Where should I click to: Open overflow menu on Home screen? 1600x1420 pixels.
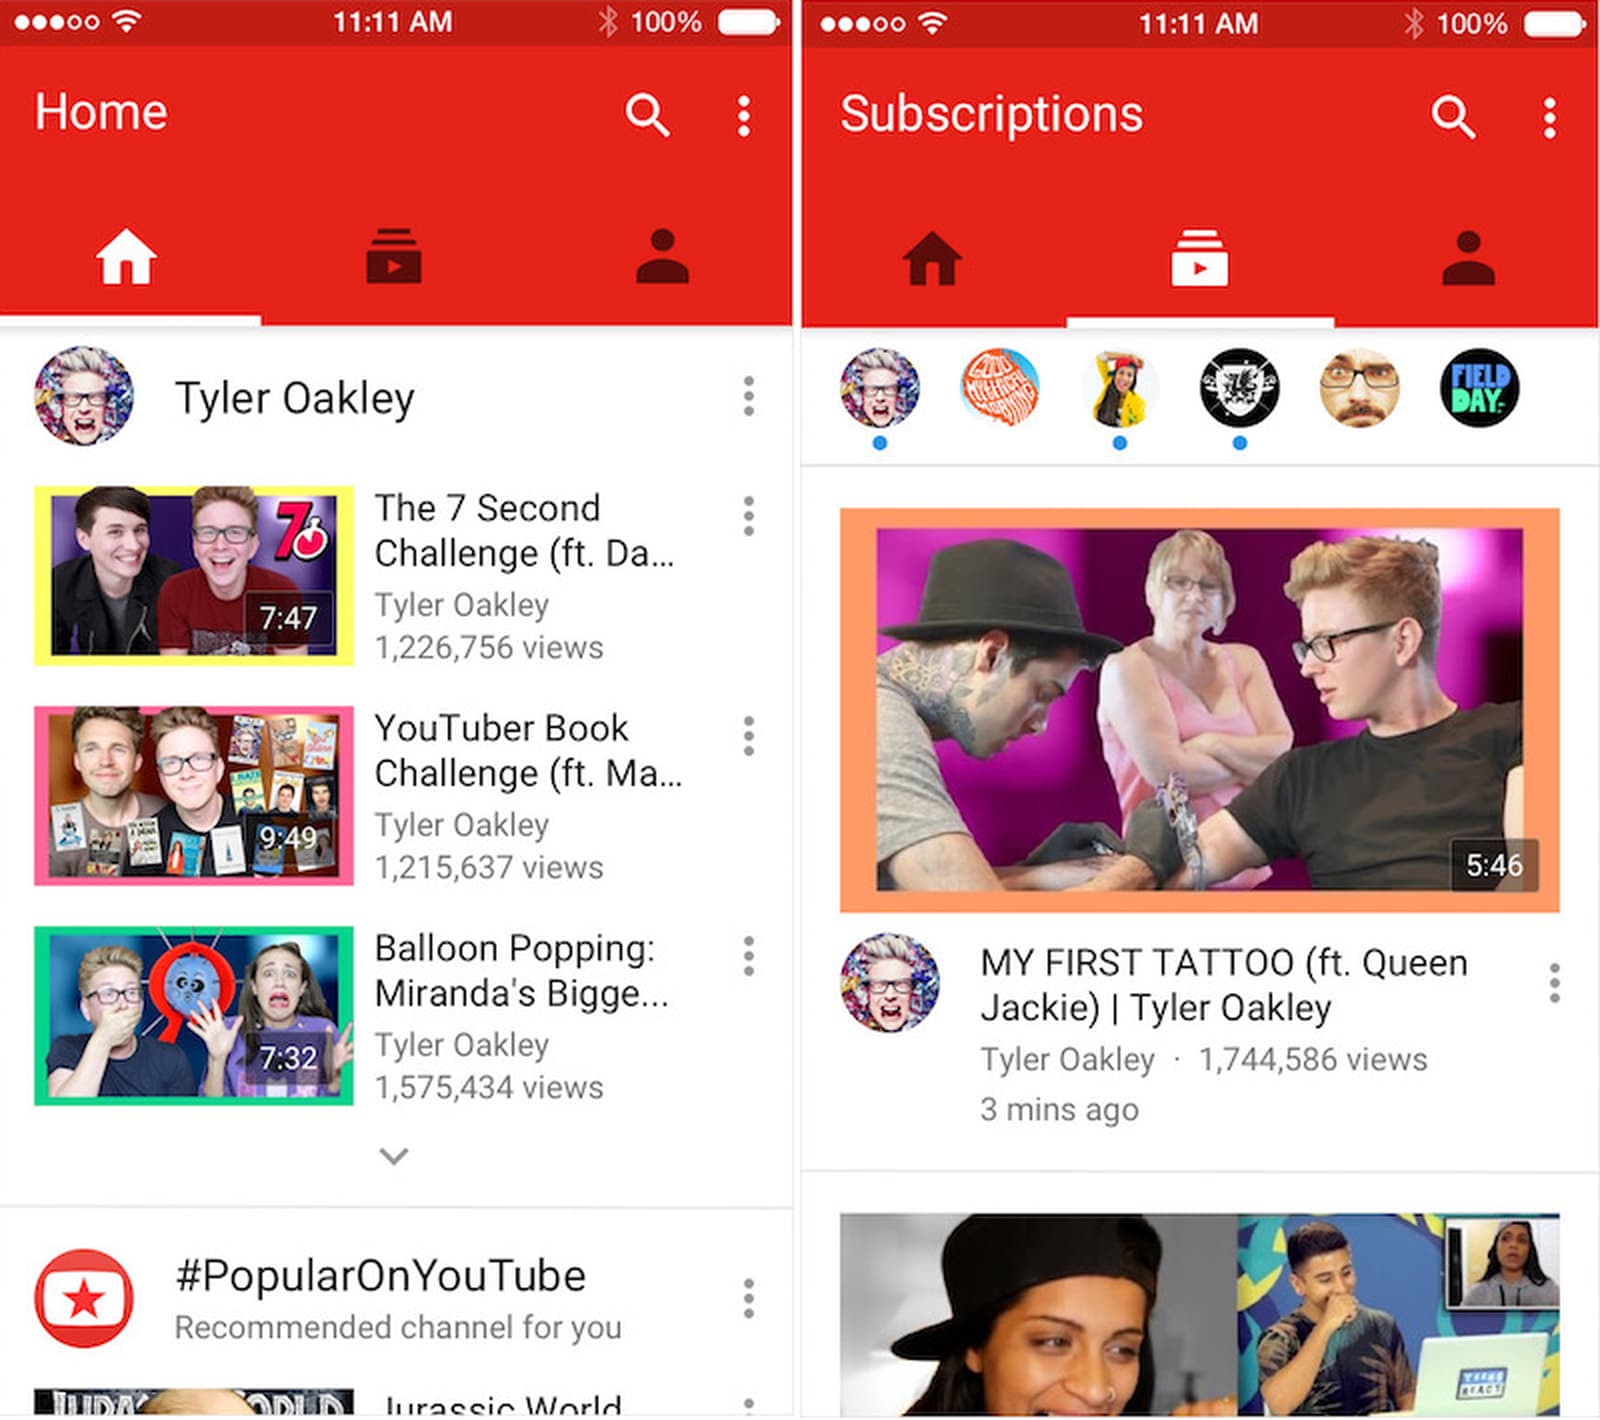744,116
